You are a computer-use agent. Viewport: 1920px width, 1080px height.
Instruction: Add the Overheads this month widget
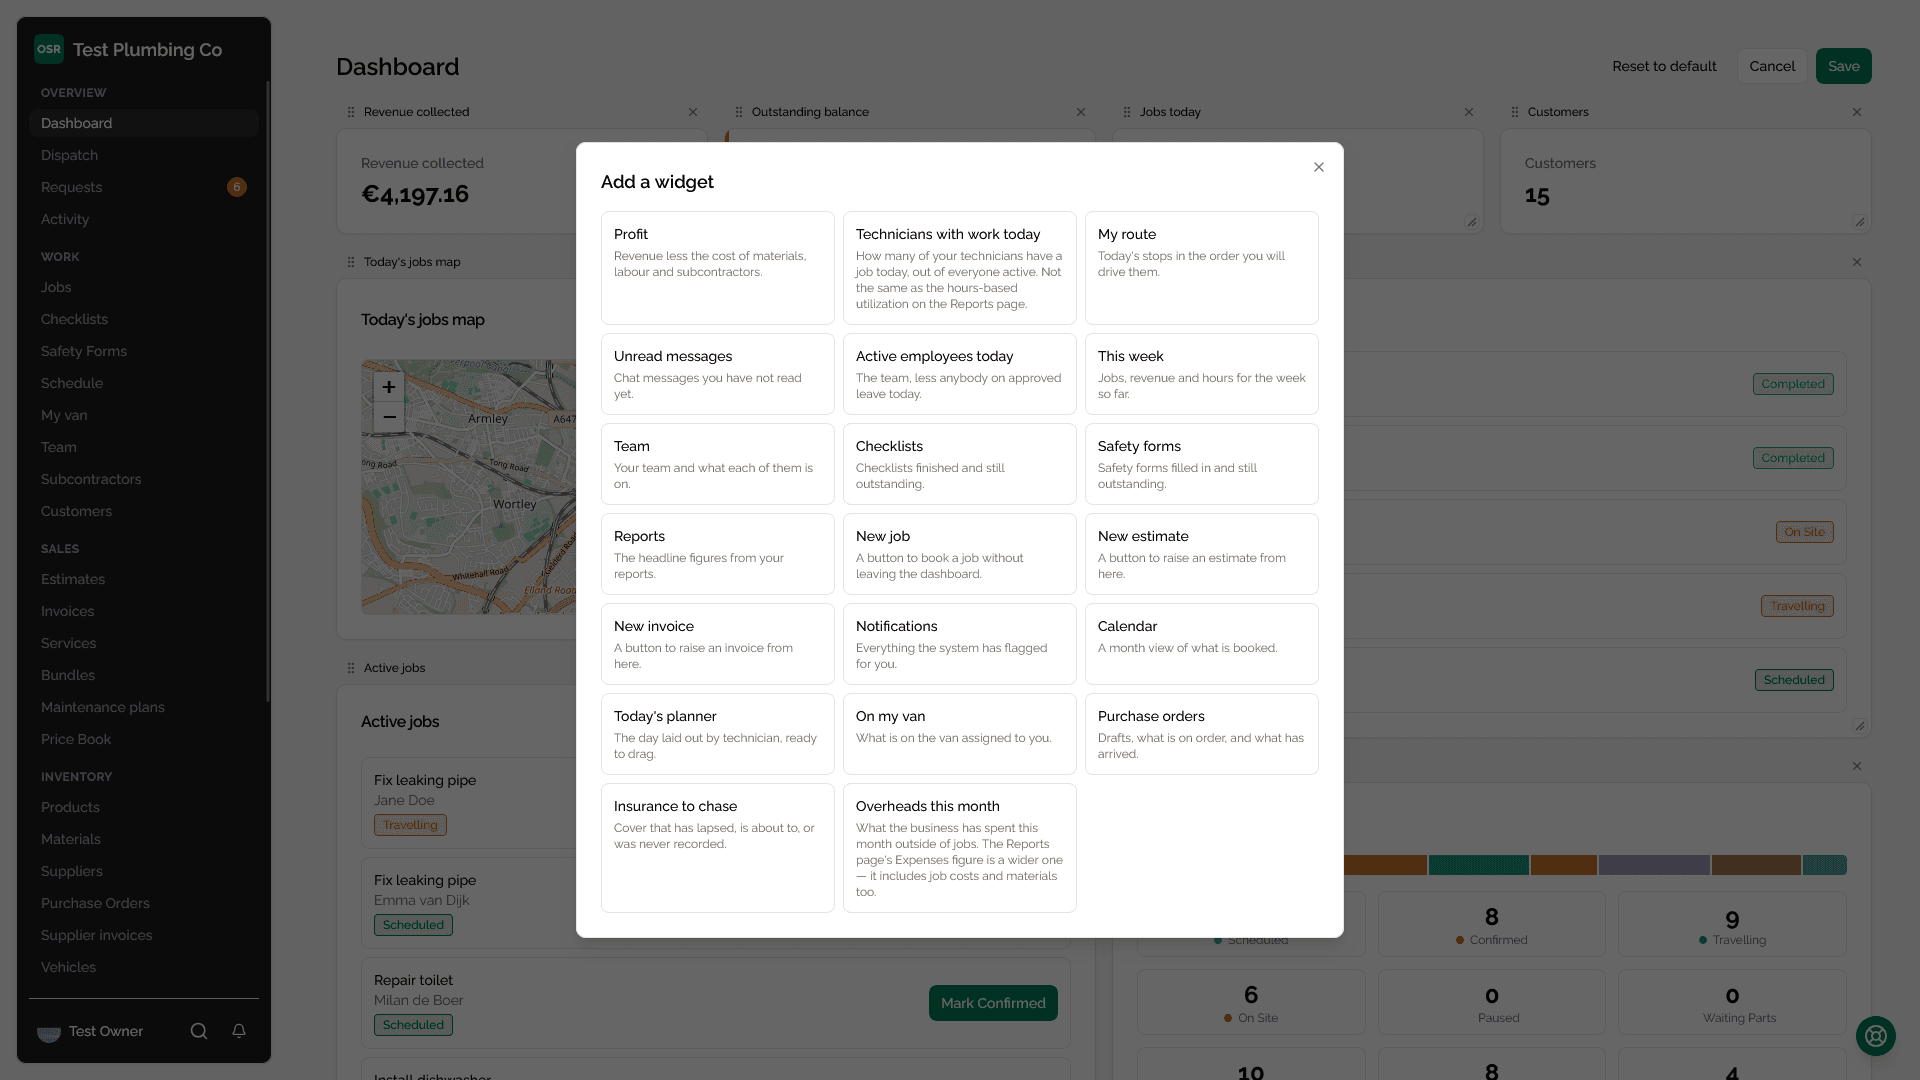[x=959, y=848]
